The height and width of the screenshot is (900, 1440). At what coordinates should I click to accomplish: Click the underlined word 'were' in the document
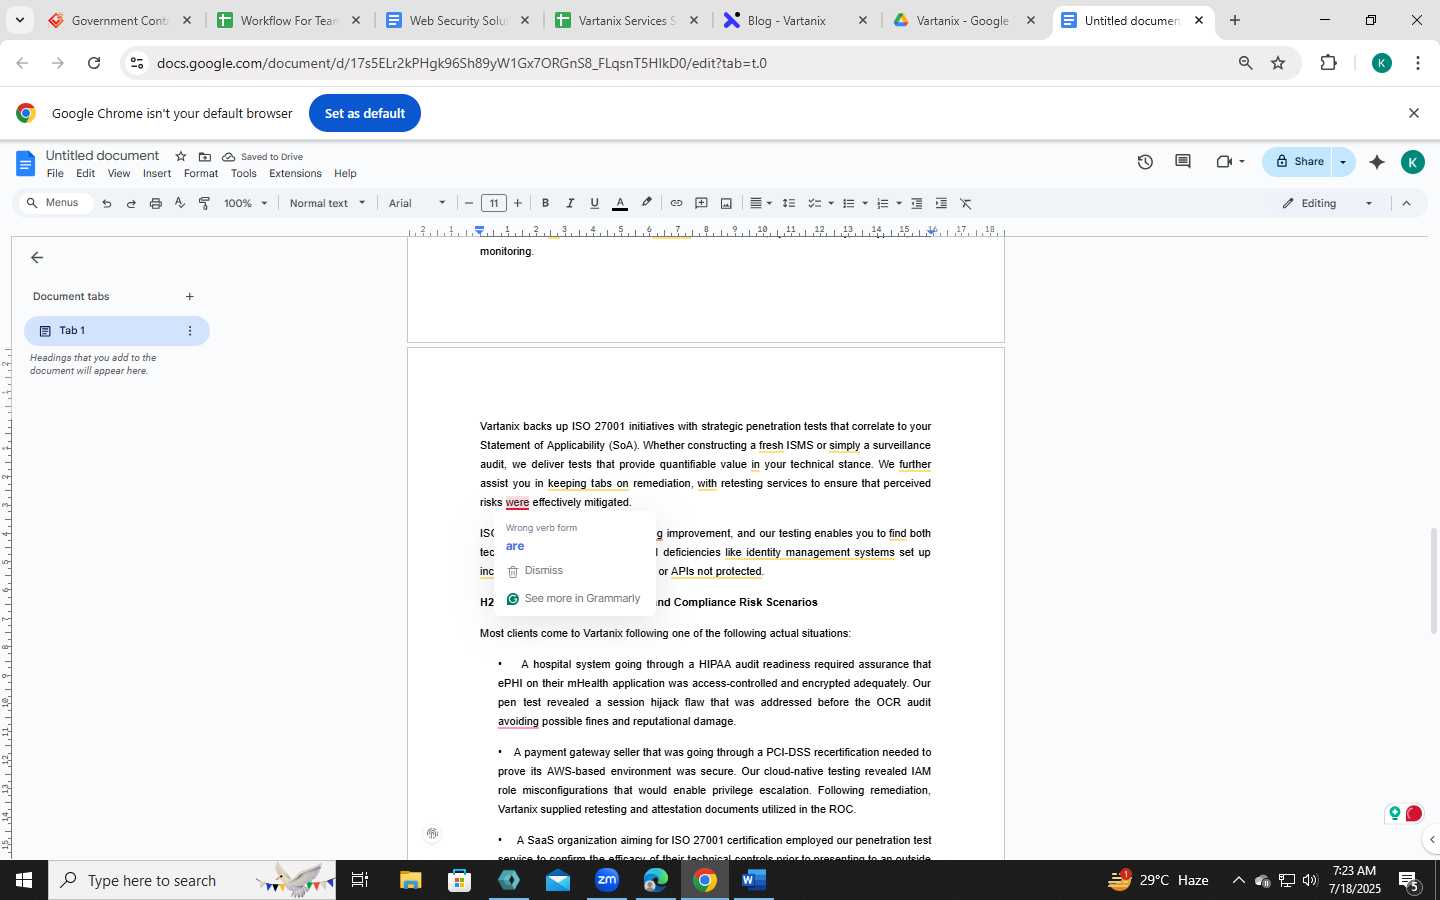517,503
